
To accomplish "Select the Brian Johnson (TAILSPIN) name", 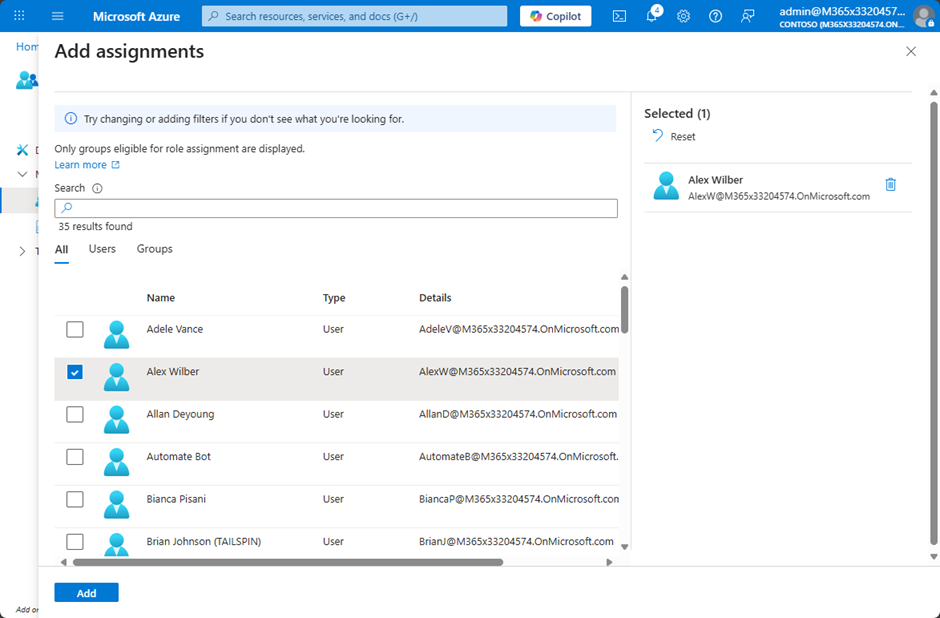I will click(204, 542).
